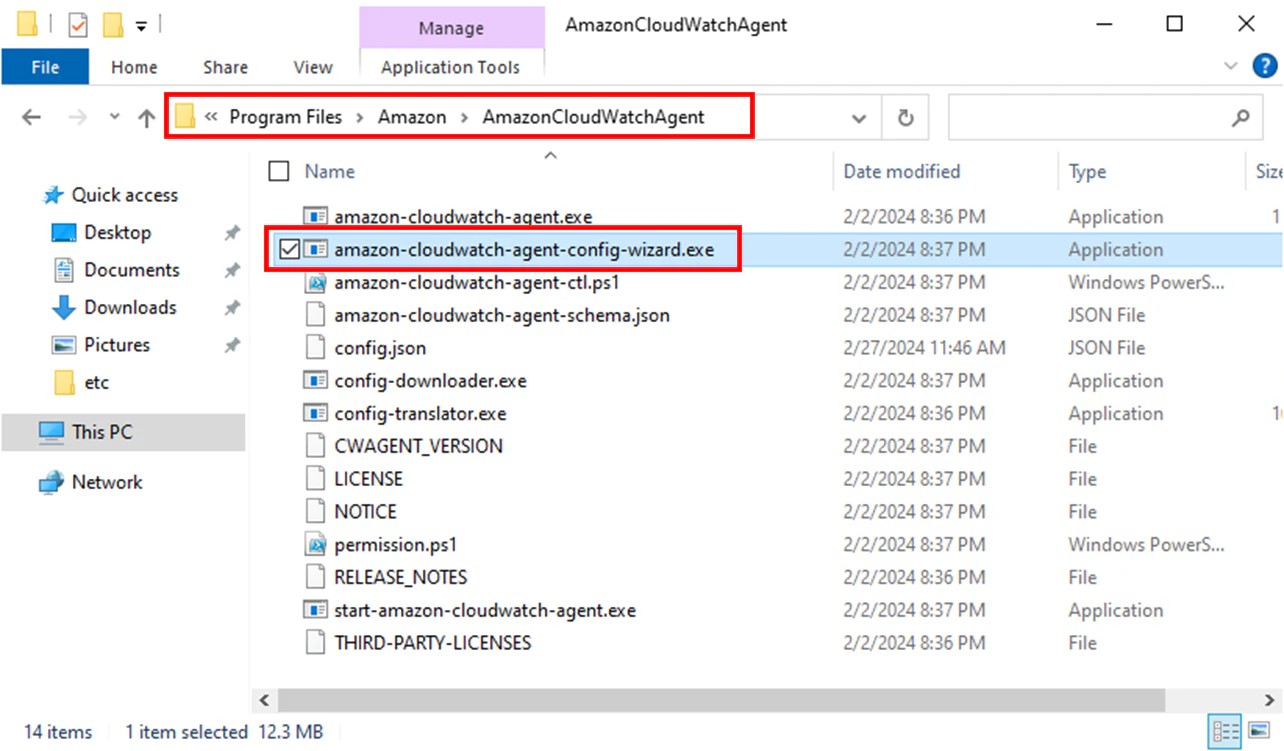Select amazon-cloudwatch-agent-ctl.ps1 PowerShell script icon
The height and width of the screenshot is (751, 1284).
pyautogui.click(x=316, y=283)
